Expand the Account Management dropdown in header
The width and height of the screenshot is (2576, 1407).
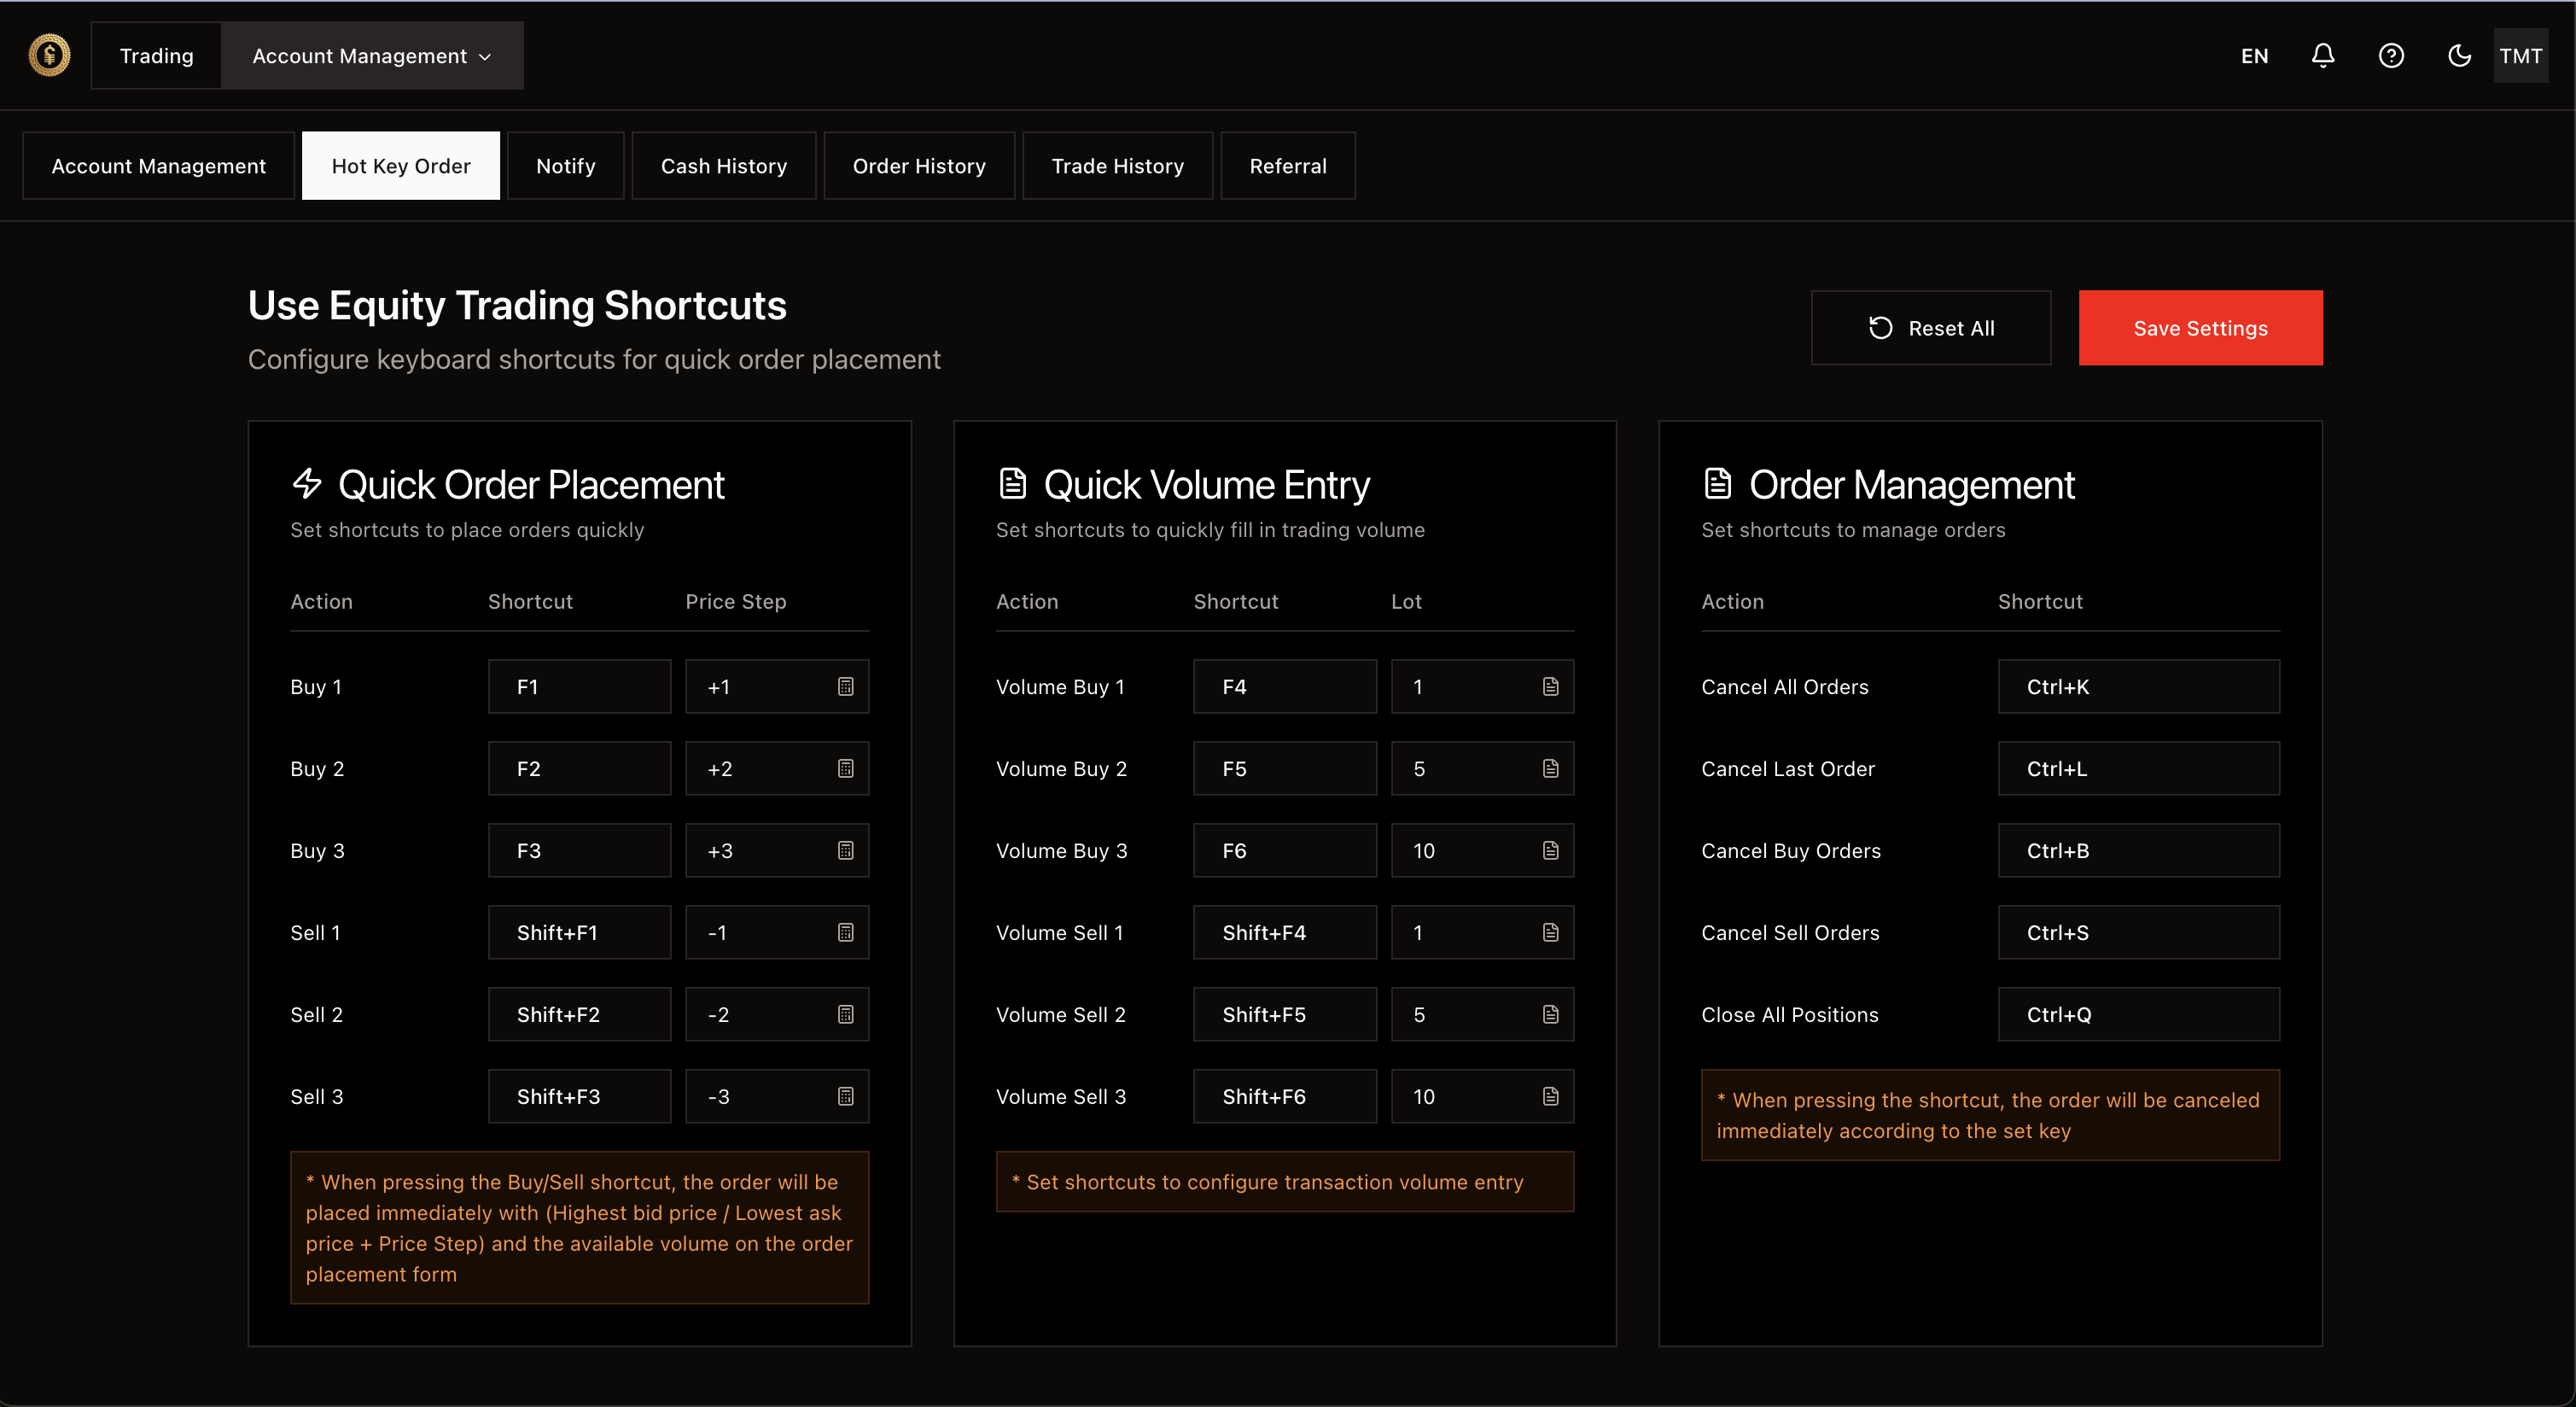(x=372, y=56)
